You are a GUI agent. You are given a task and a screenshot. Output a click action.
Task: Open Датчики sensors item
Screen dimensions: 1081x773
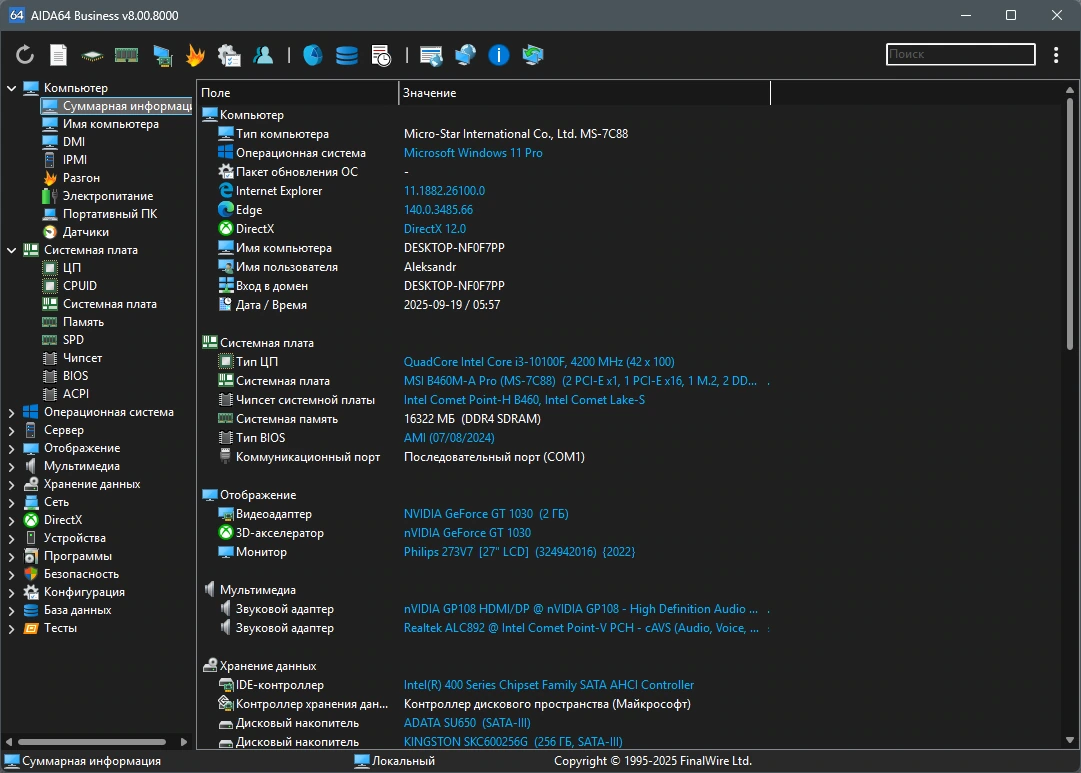tap(85, 232)
